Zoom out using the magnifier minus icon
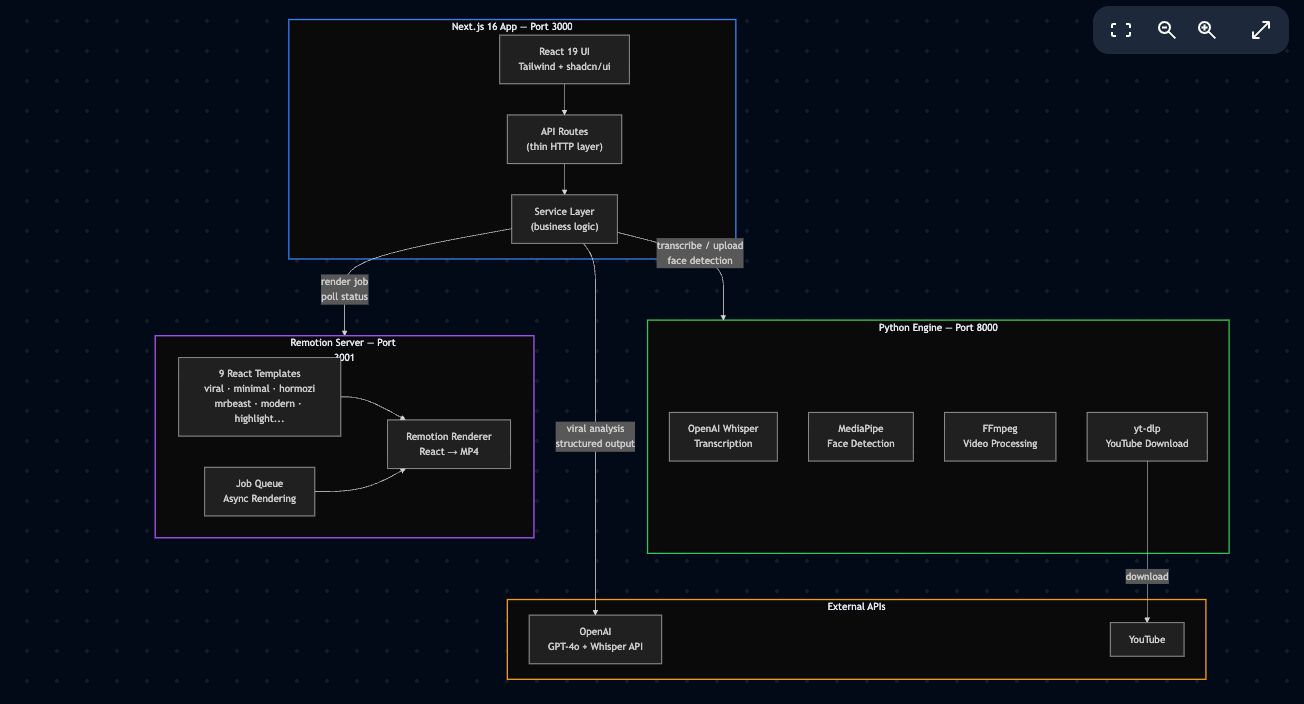1304x704 pixels. click(x=1166, y=30)
